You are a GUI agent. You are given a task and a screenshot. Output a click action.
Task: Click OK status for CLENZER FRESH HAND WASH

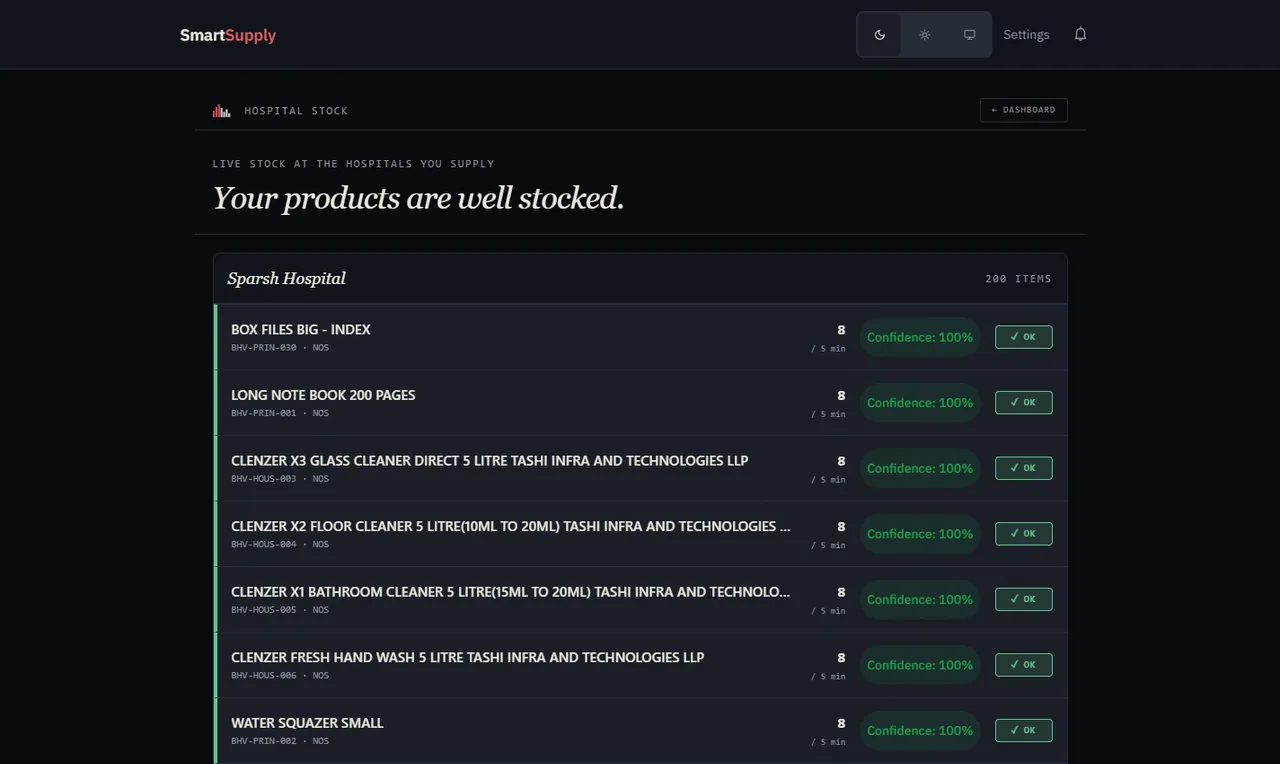coord(1023,665)
